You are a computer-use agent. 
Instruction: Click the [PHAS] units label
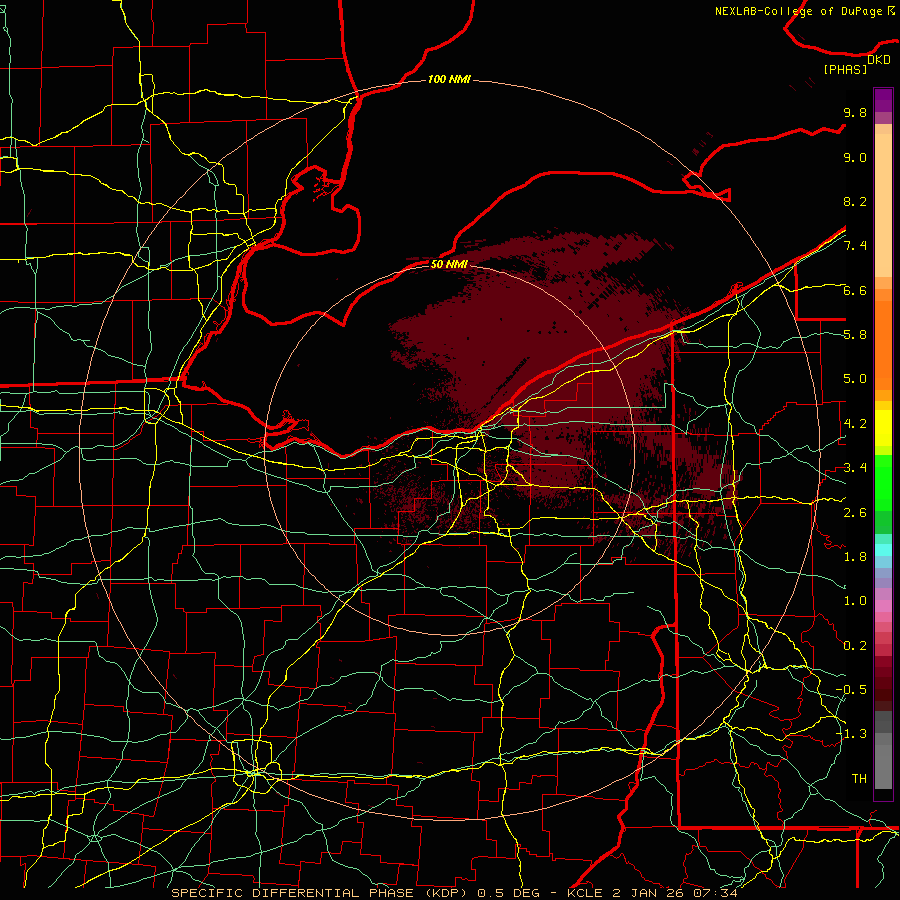point(845,69)
